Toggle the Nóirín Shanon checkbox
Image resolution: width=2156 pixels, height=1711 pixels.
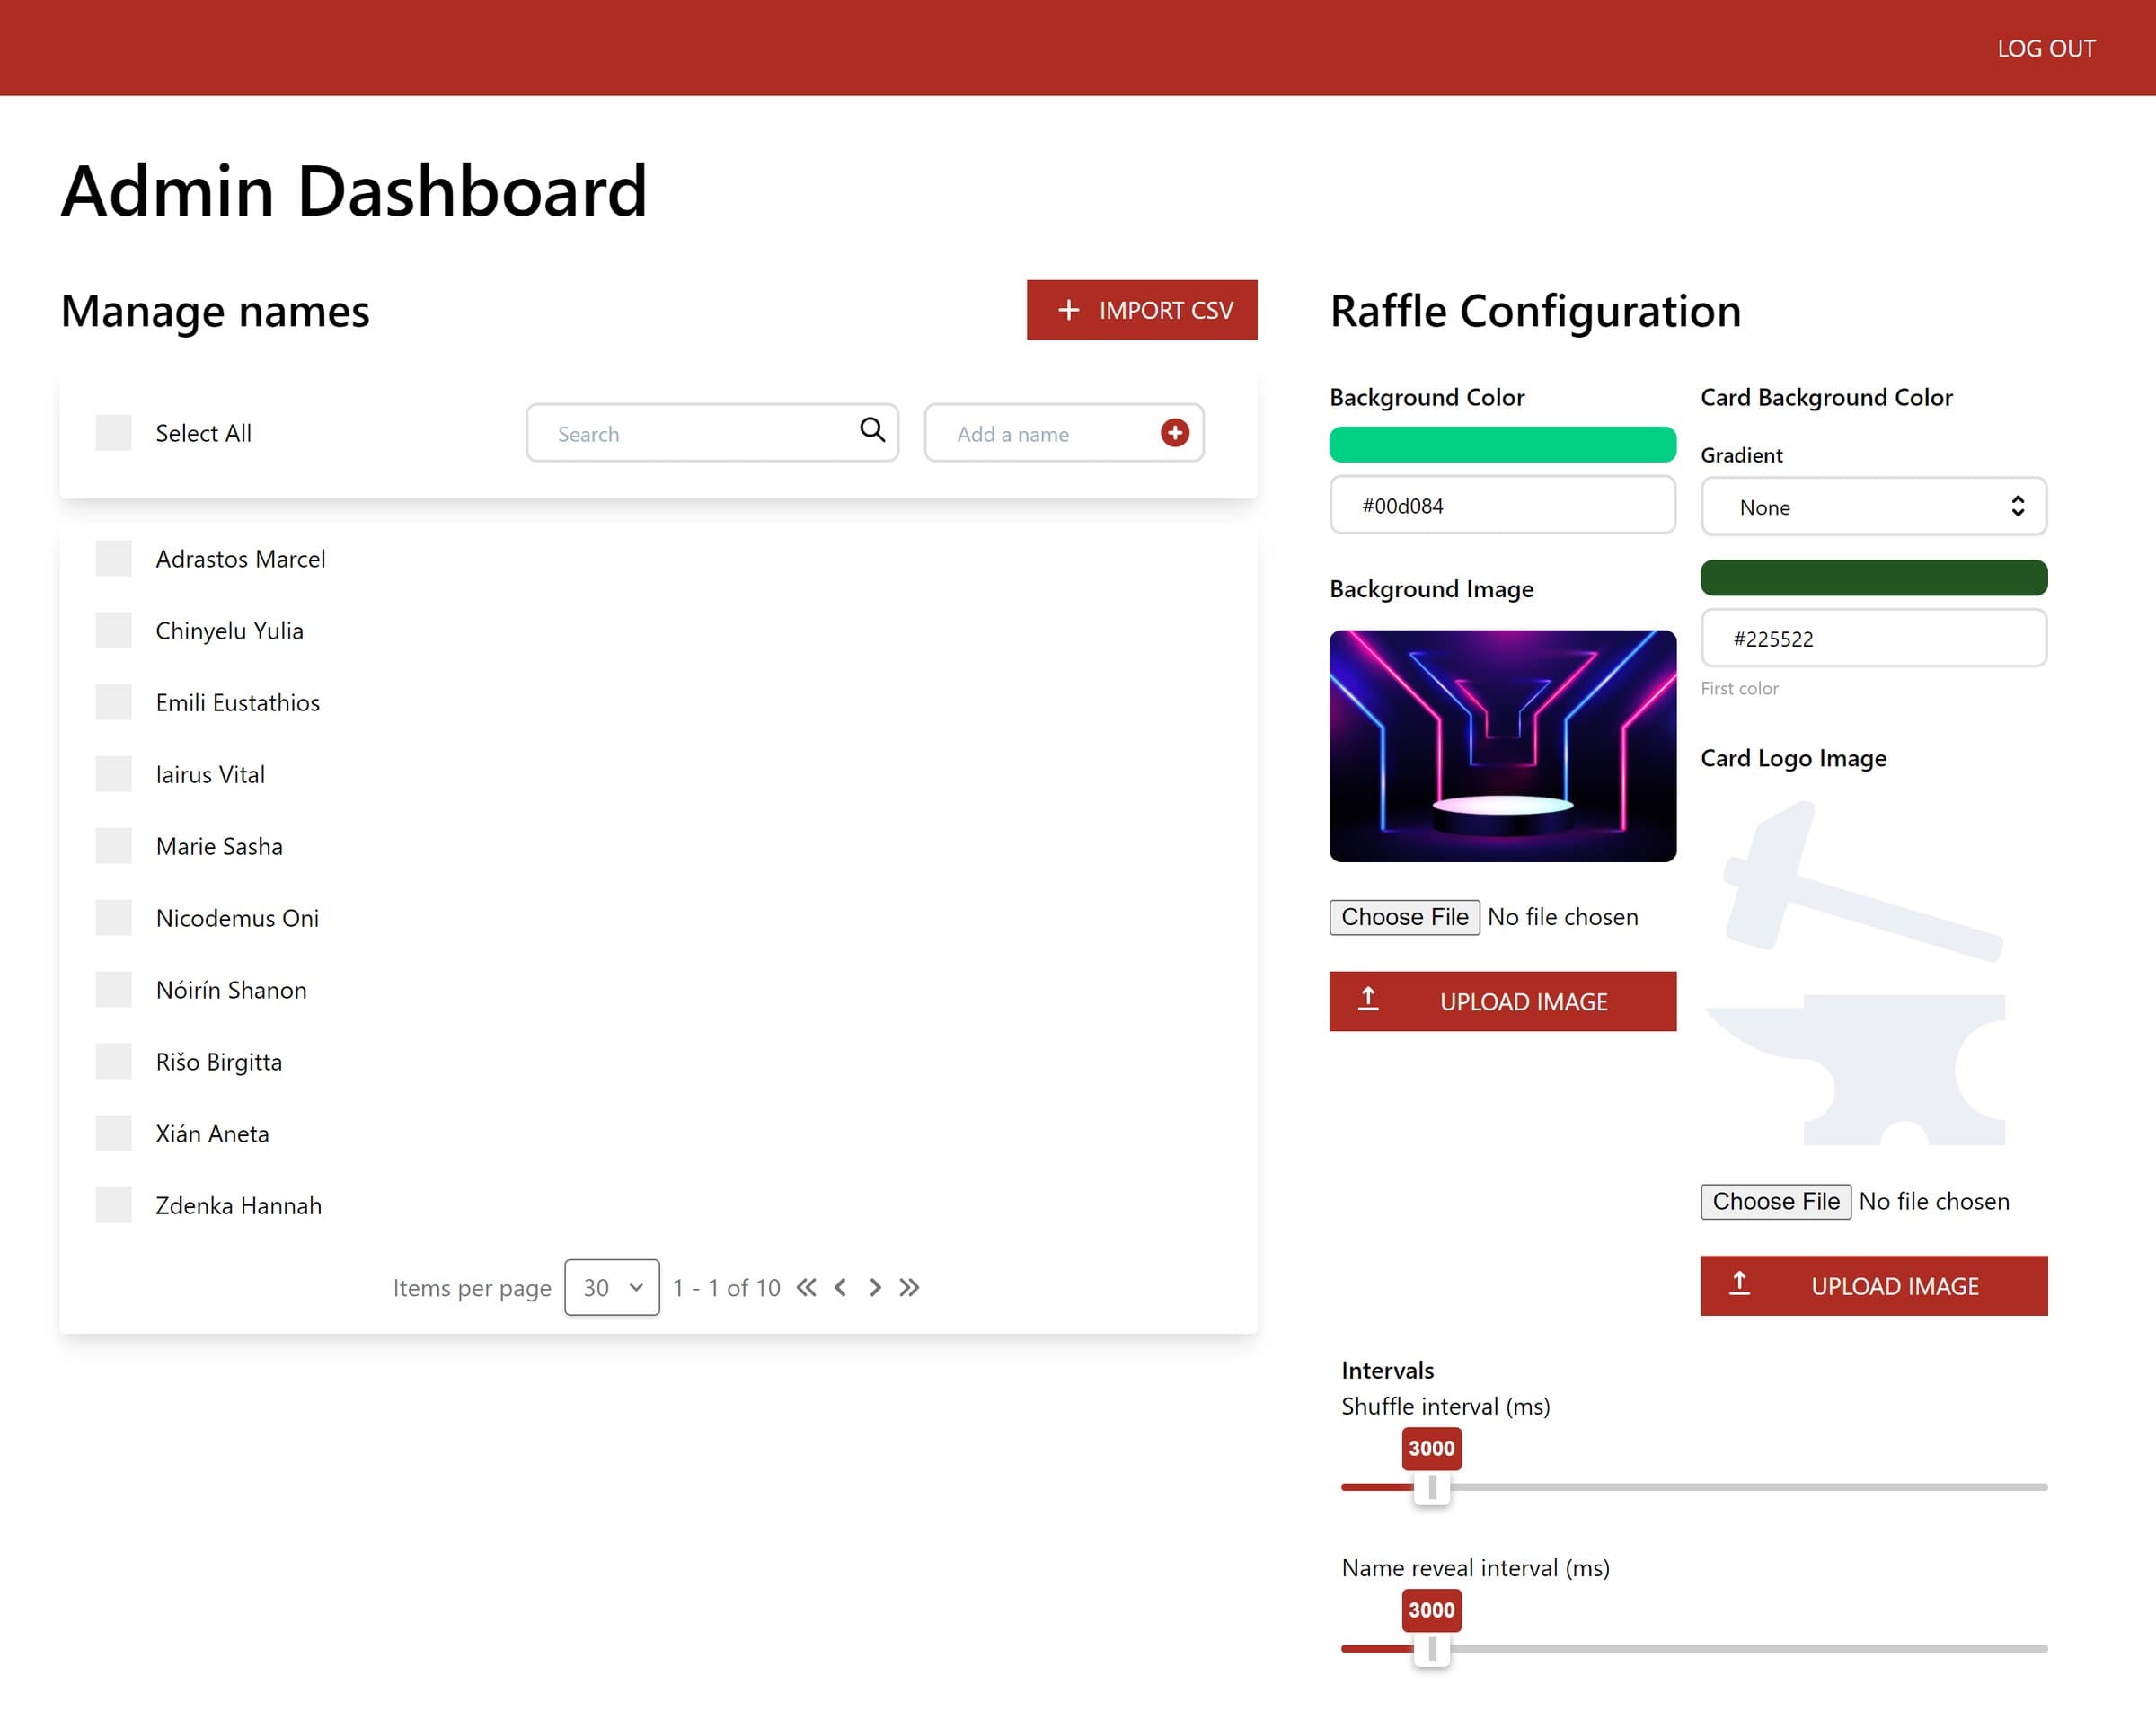[113, 990]
